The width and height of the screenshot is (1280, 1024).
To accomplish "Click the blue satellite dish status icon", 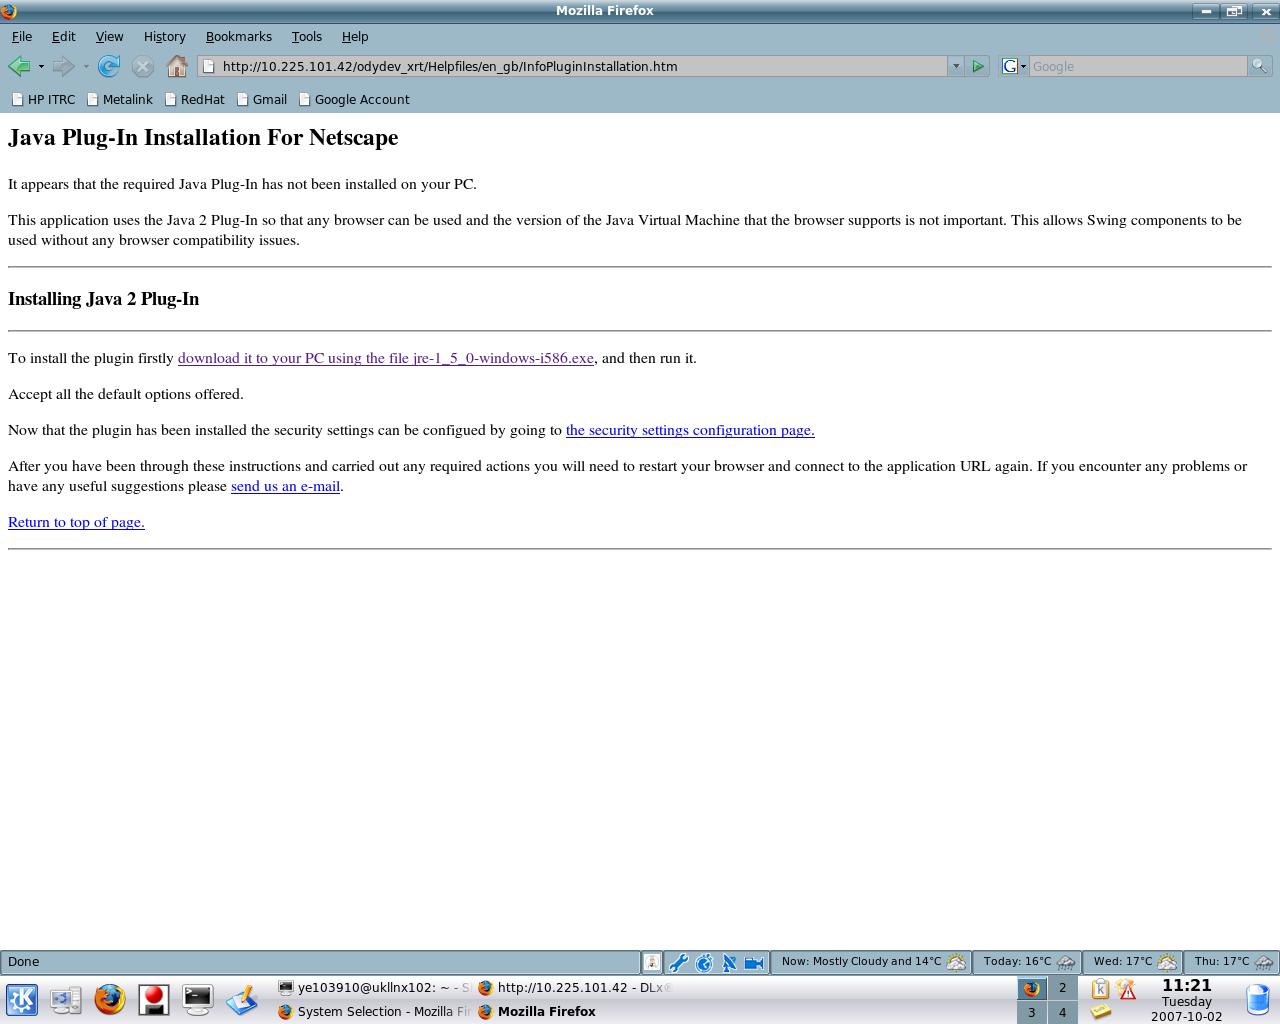I will tap(729, 963).
